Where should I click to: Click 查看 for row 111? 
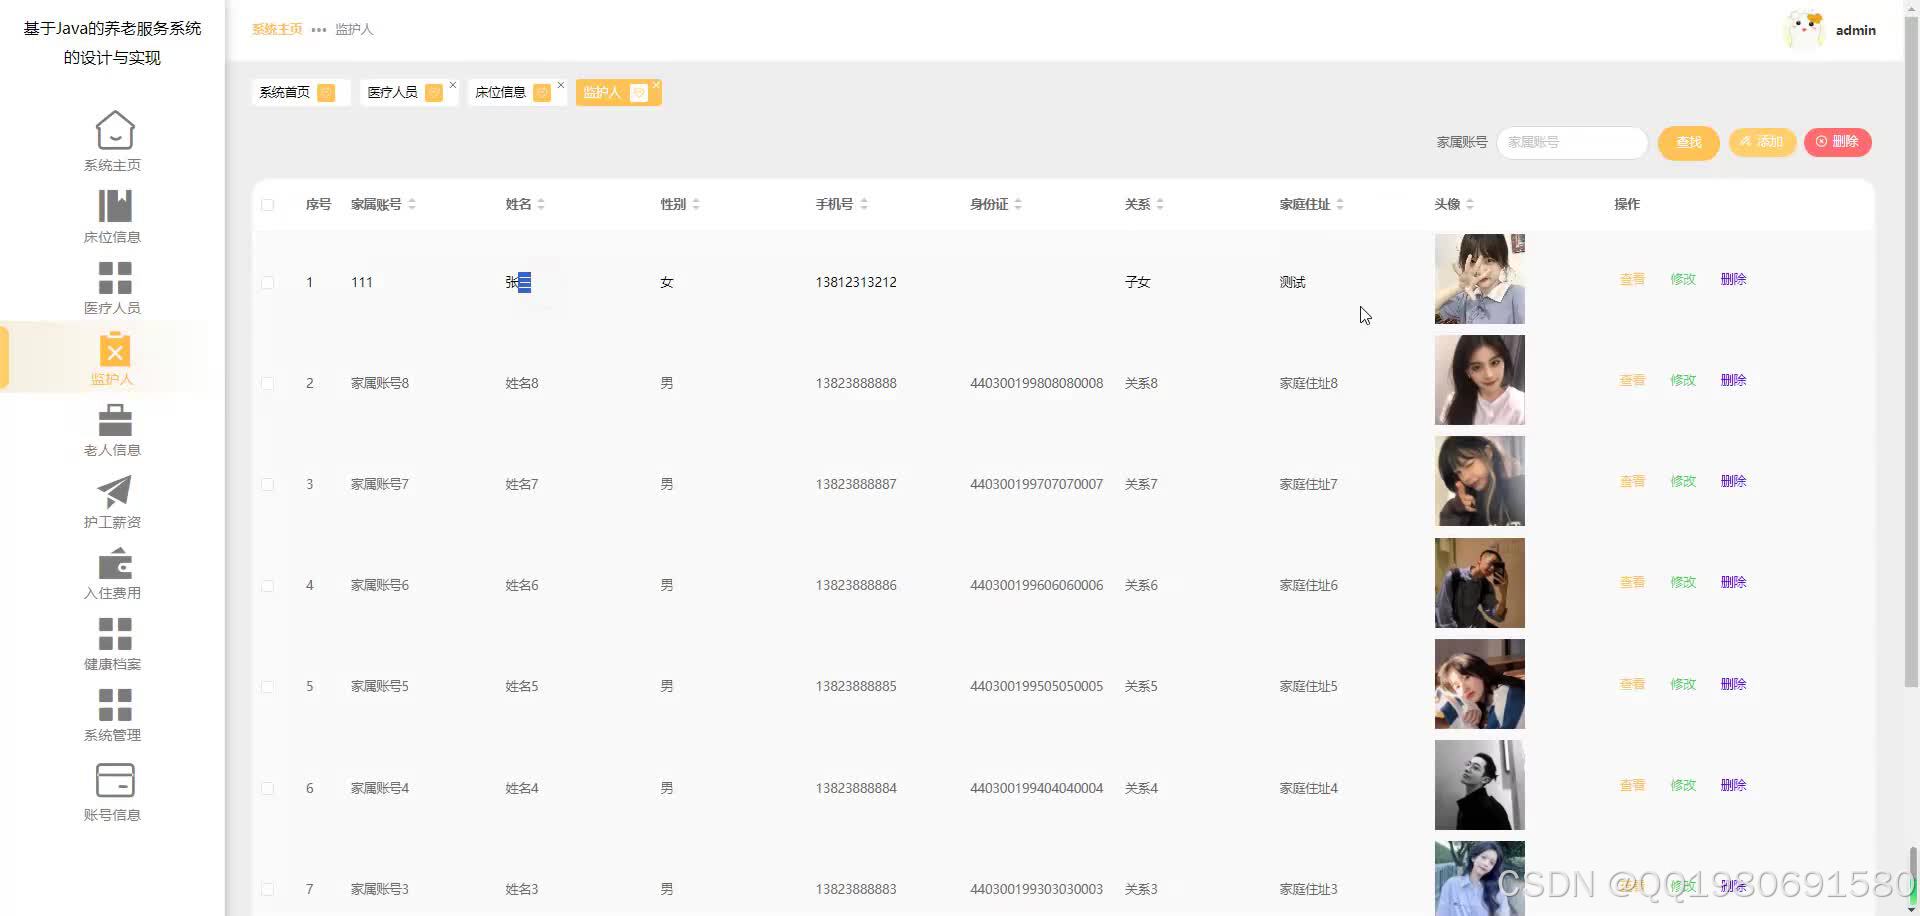coord(1632,280)
